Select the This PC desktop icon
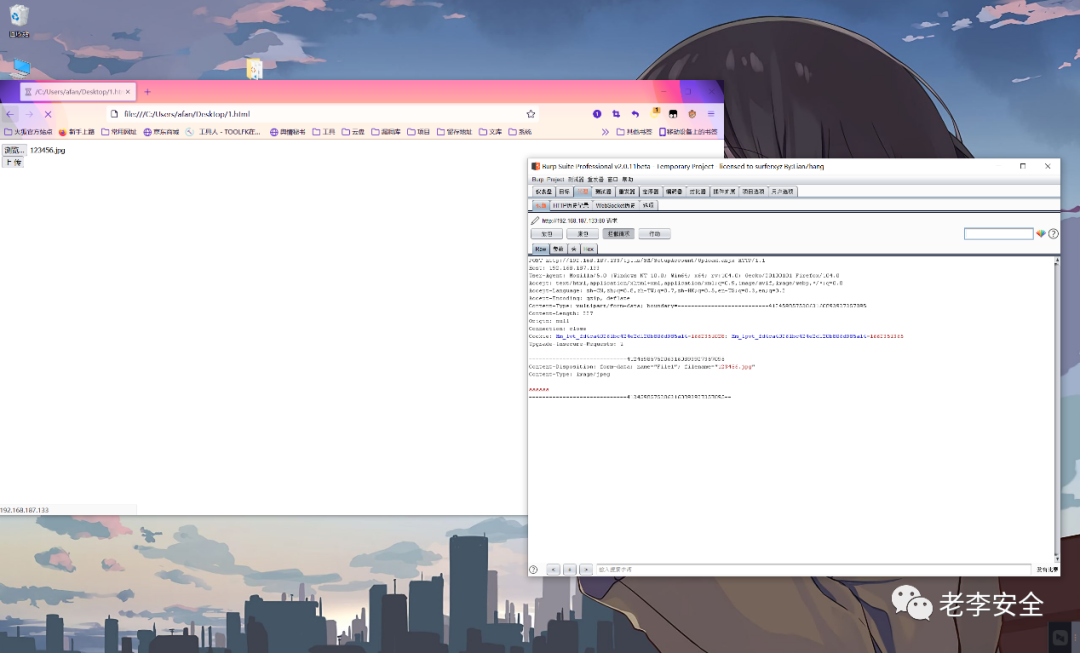This screenshot has width=1080, height=653. pyautogui.click(x=20, y=68)
